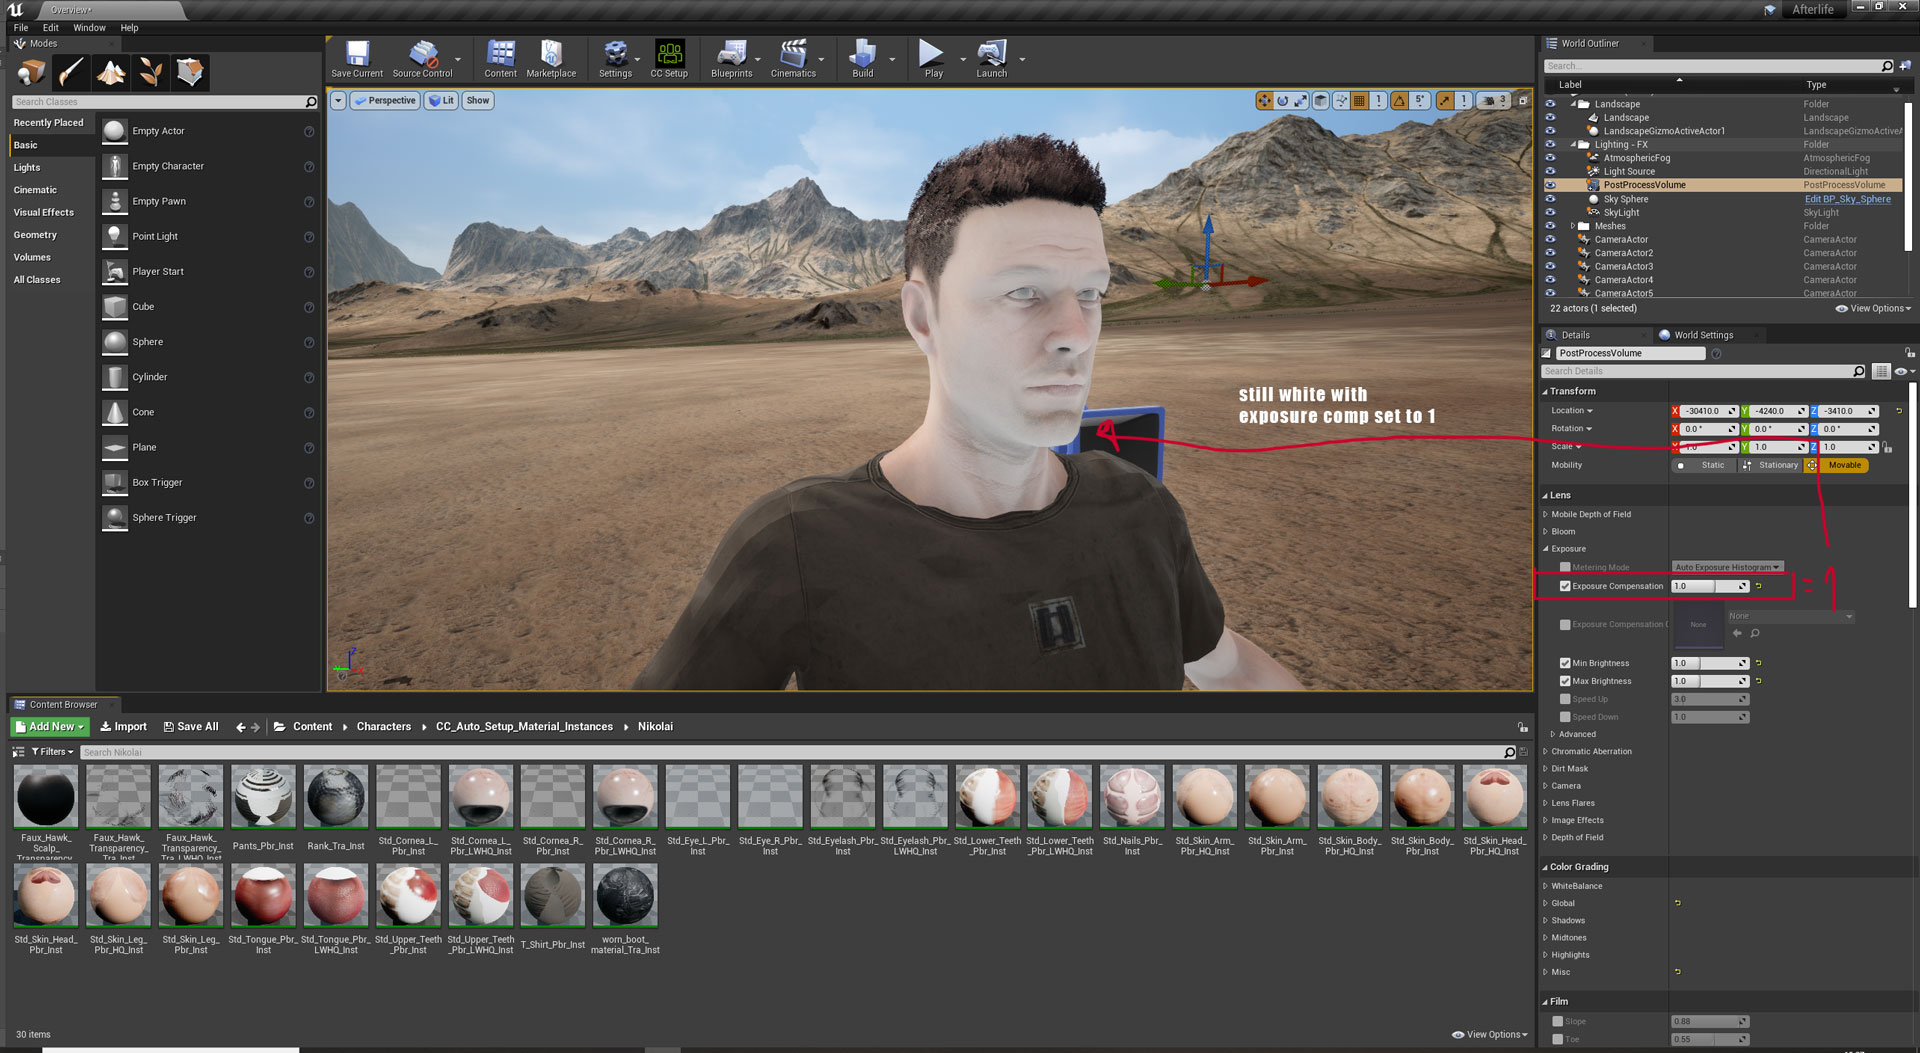Enable the Speed Down checkbox
1920x1053 pixels.
1565,717
